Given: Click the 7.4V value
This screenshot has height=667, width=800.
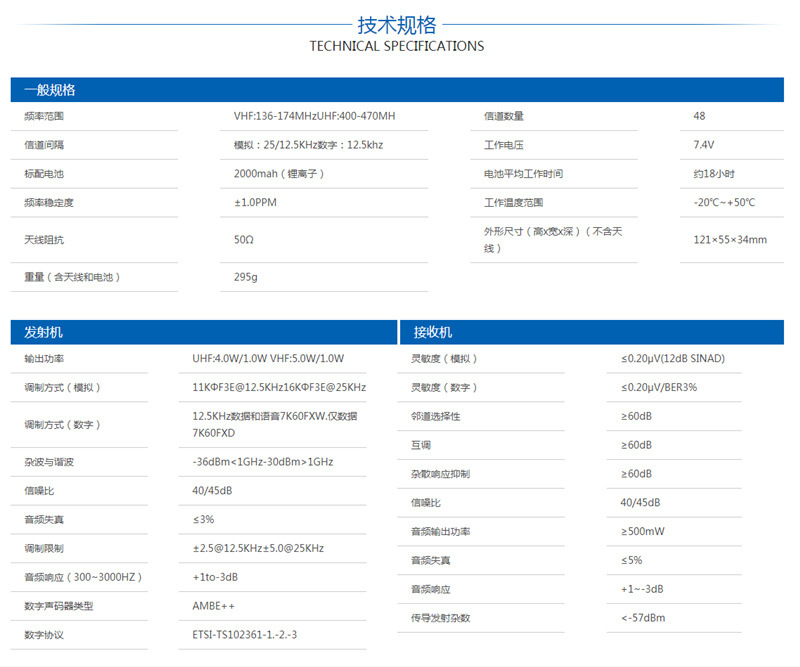Looking at the screenshot, I should click(x=704, y=145).
